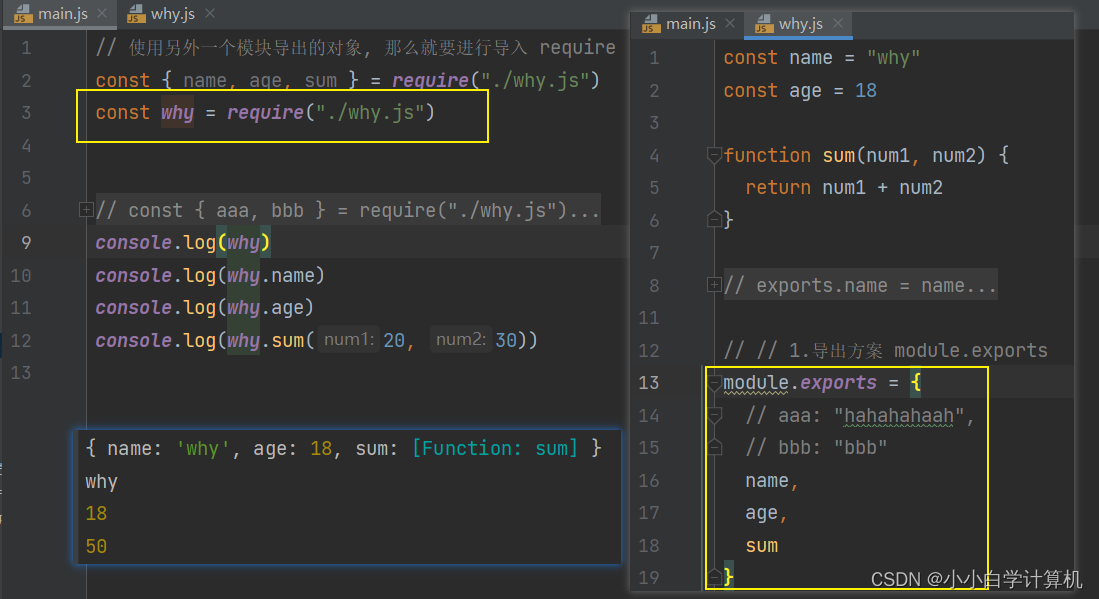Image resolution: width=1099 pixels, height=599 pixels.
Task: Collapse function sum fold marker at line 4
Action: 714,155
